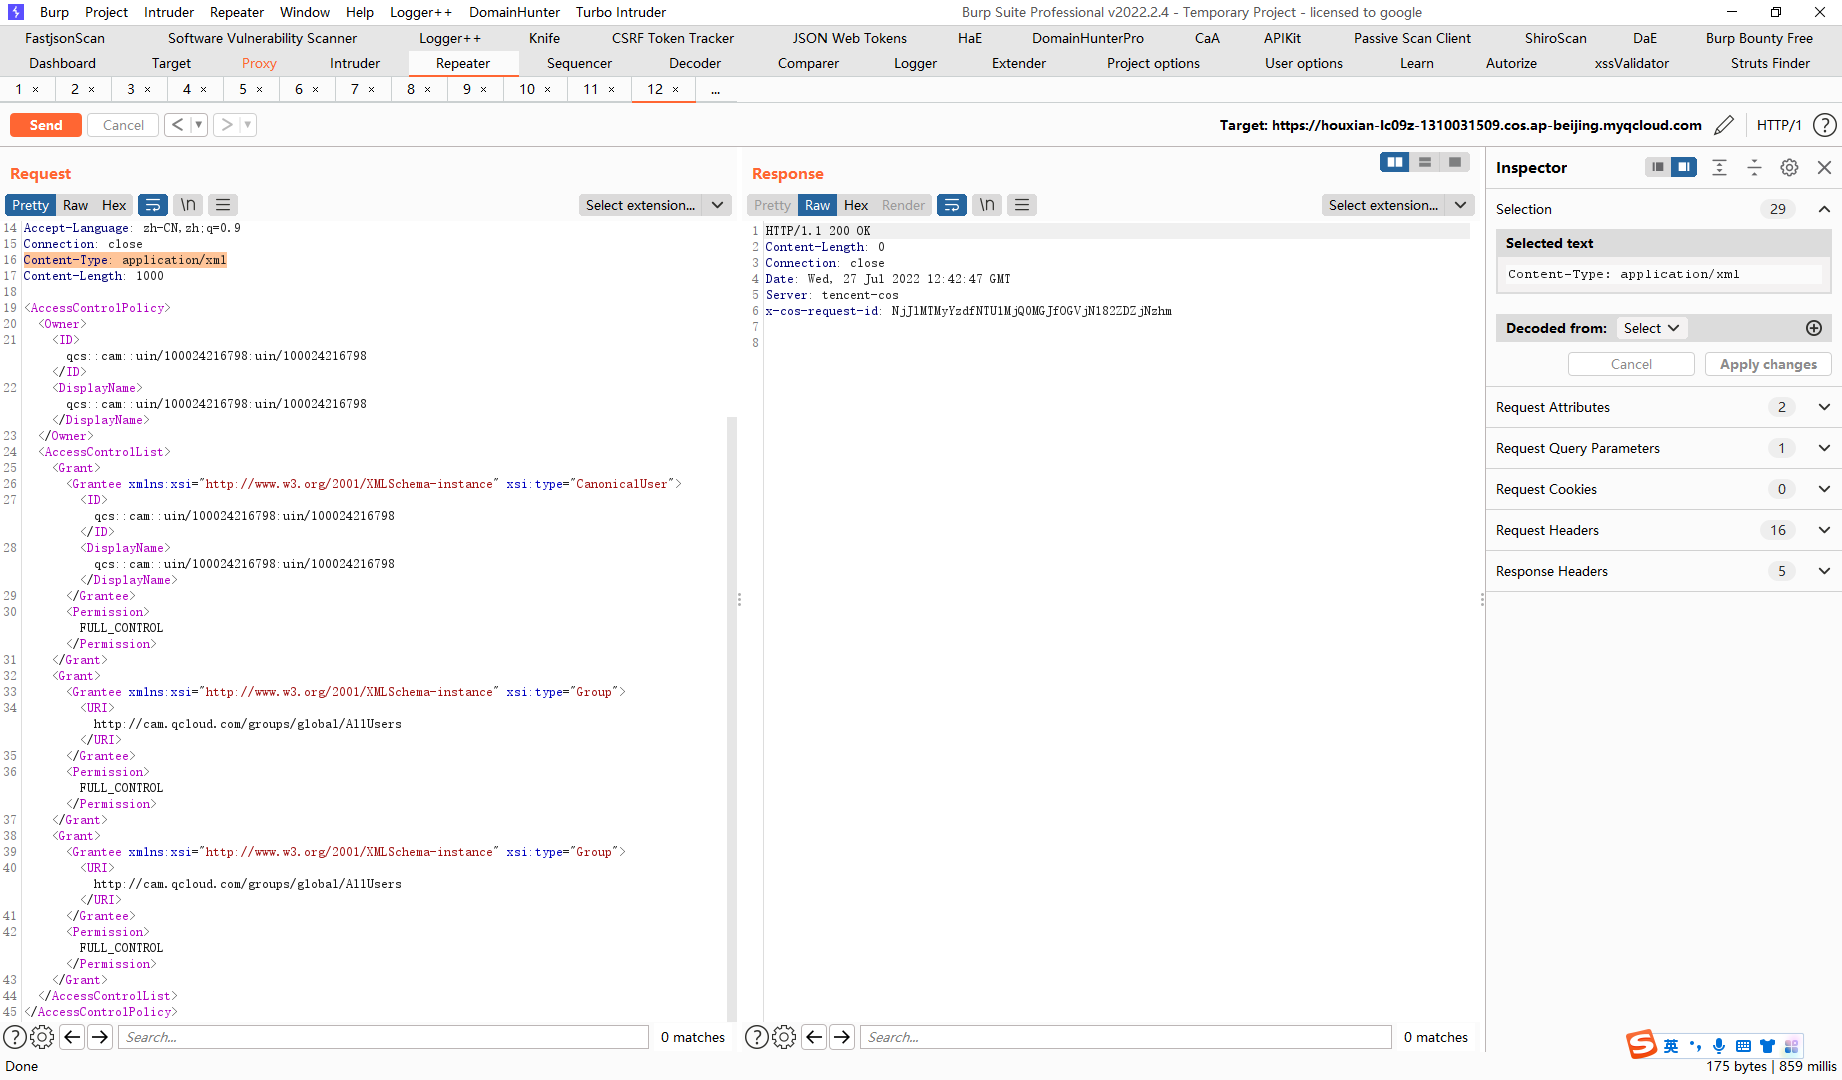Edit target with the pencil icon

click(x=1724, y=125)
